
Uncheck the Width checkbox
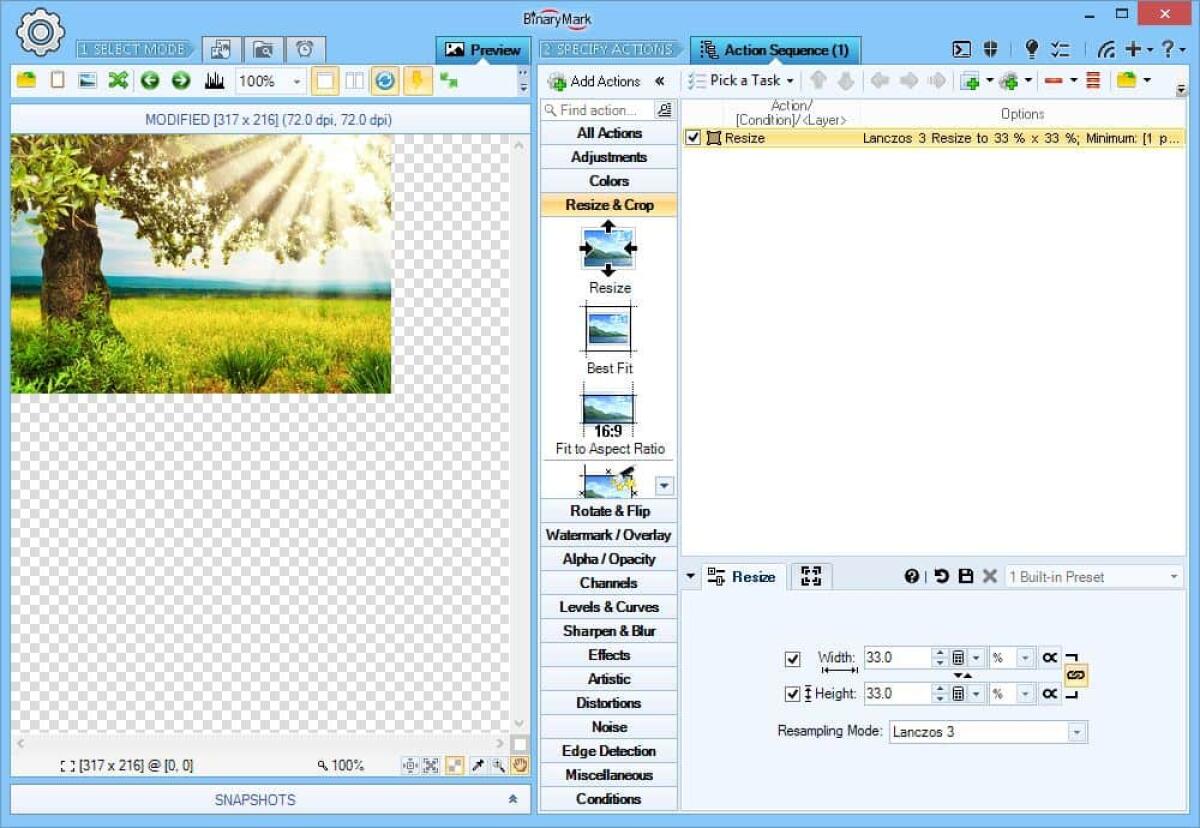coord(793,658)
